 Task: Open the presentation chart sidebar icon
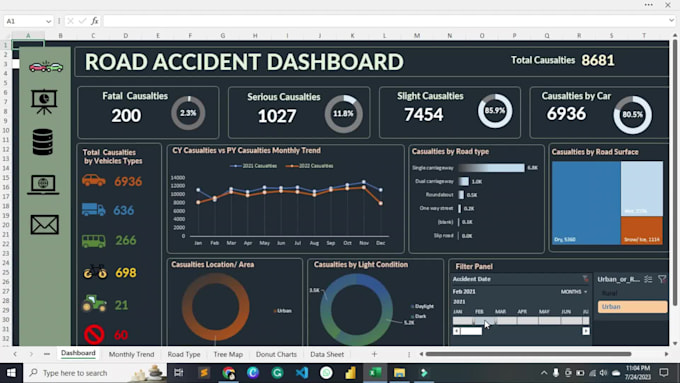(x=44, y=101)
